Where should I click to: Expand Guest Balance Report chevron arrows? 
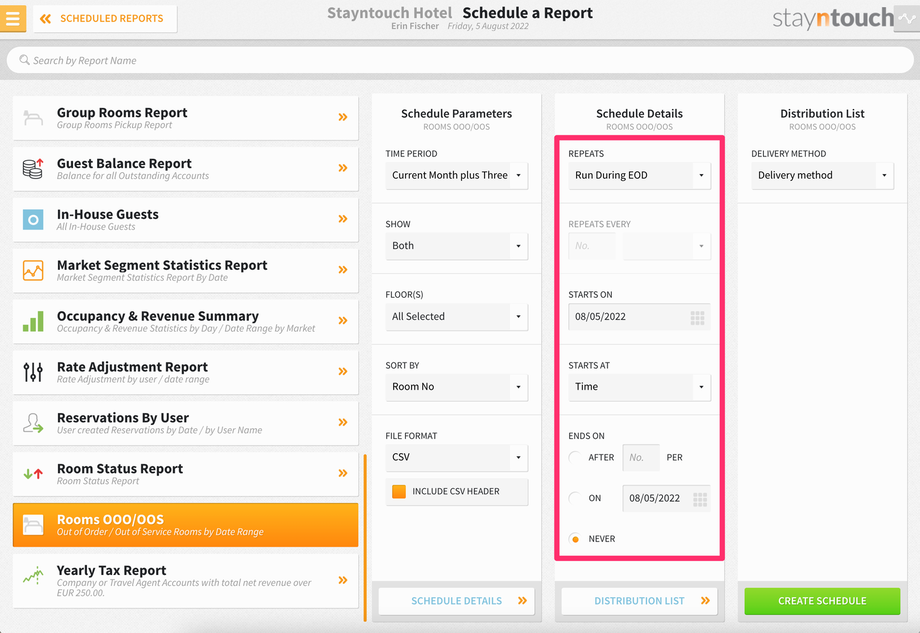(x=343, y=168)
